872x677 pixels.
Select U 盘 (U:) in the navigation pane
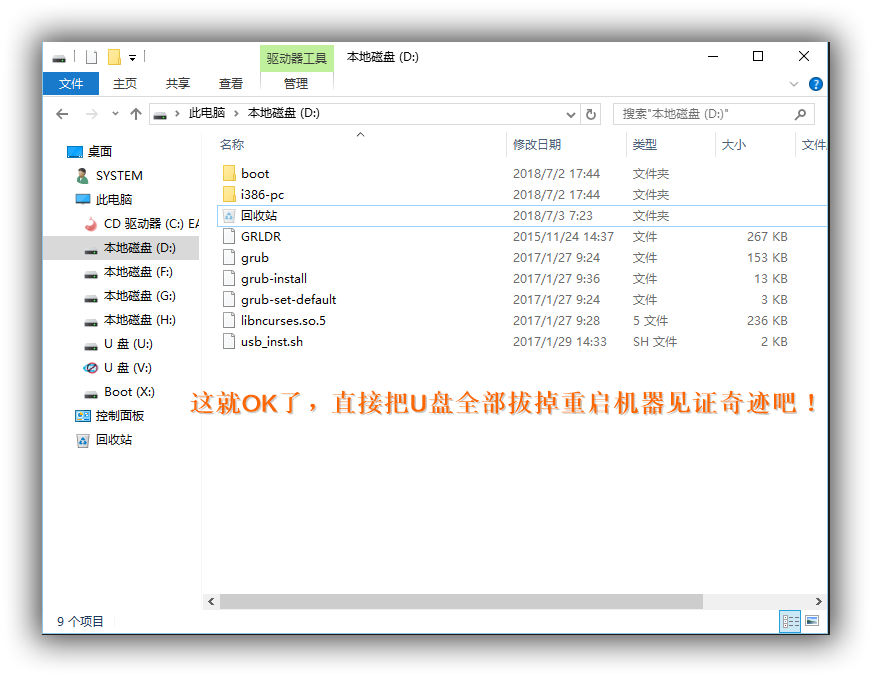(x=118, y=344)
